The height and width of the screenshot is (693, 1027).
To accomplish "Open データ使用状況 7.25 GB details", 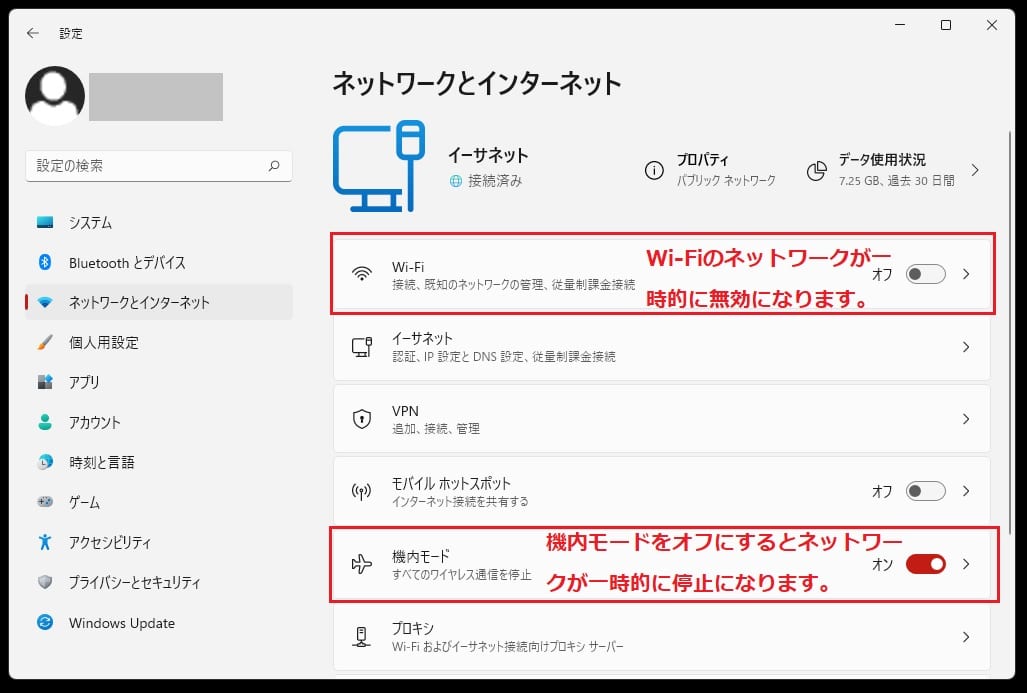I will point(895,170).
